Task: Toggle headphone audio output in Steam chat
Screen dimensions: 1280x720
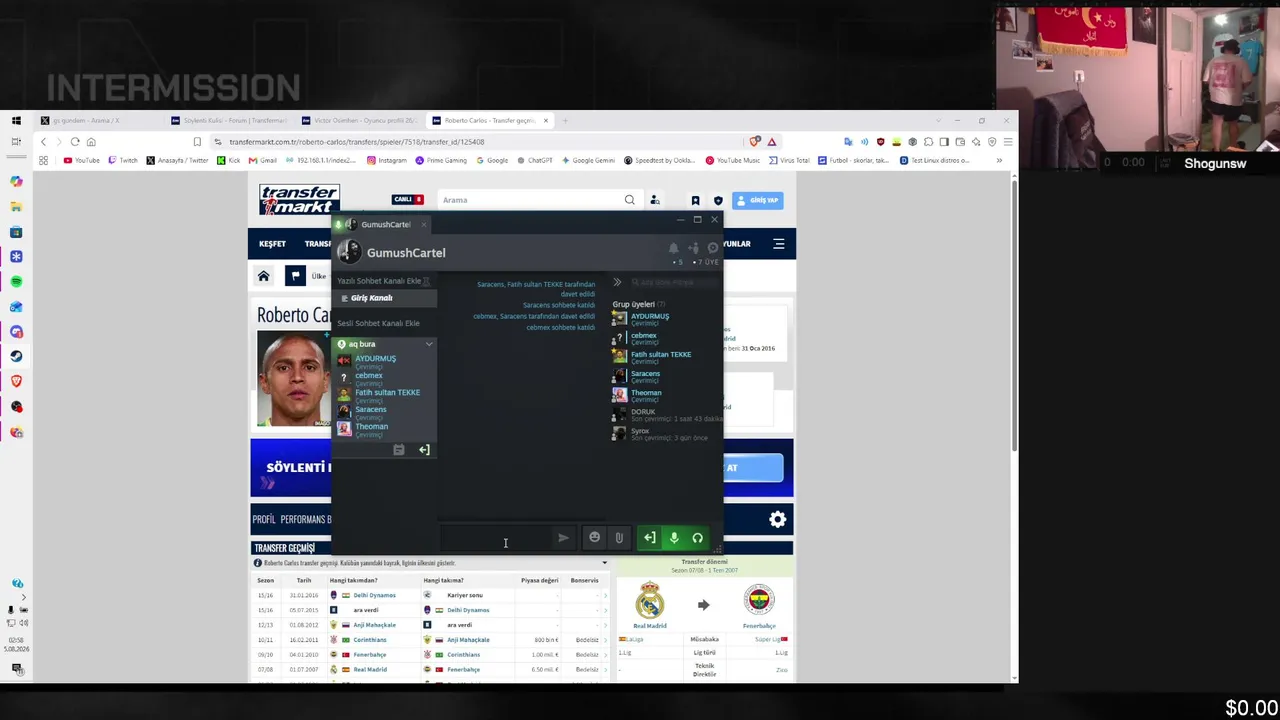Action: [x=698, y=538]
